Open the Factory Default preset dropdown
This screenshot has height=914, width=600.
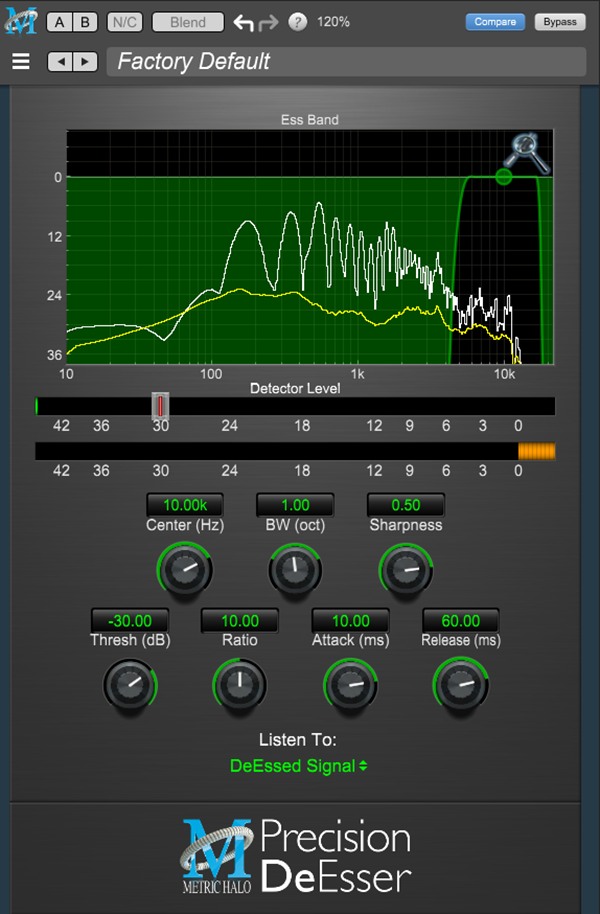tap(345, 62)
